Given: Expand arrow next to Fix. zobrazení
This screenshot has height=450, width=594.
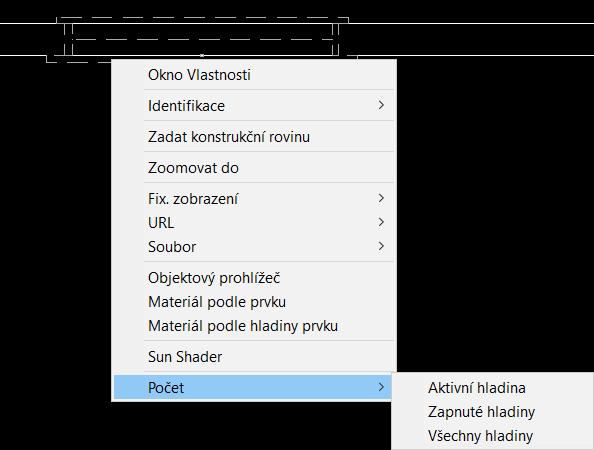Looking at the screenshot, I should [381, 198].
